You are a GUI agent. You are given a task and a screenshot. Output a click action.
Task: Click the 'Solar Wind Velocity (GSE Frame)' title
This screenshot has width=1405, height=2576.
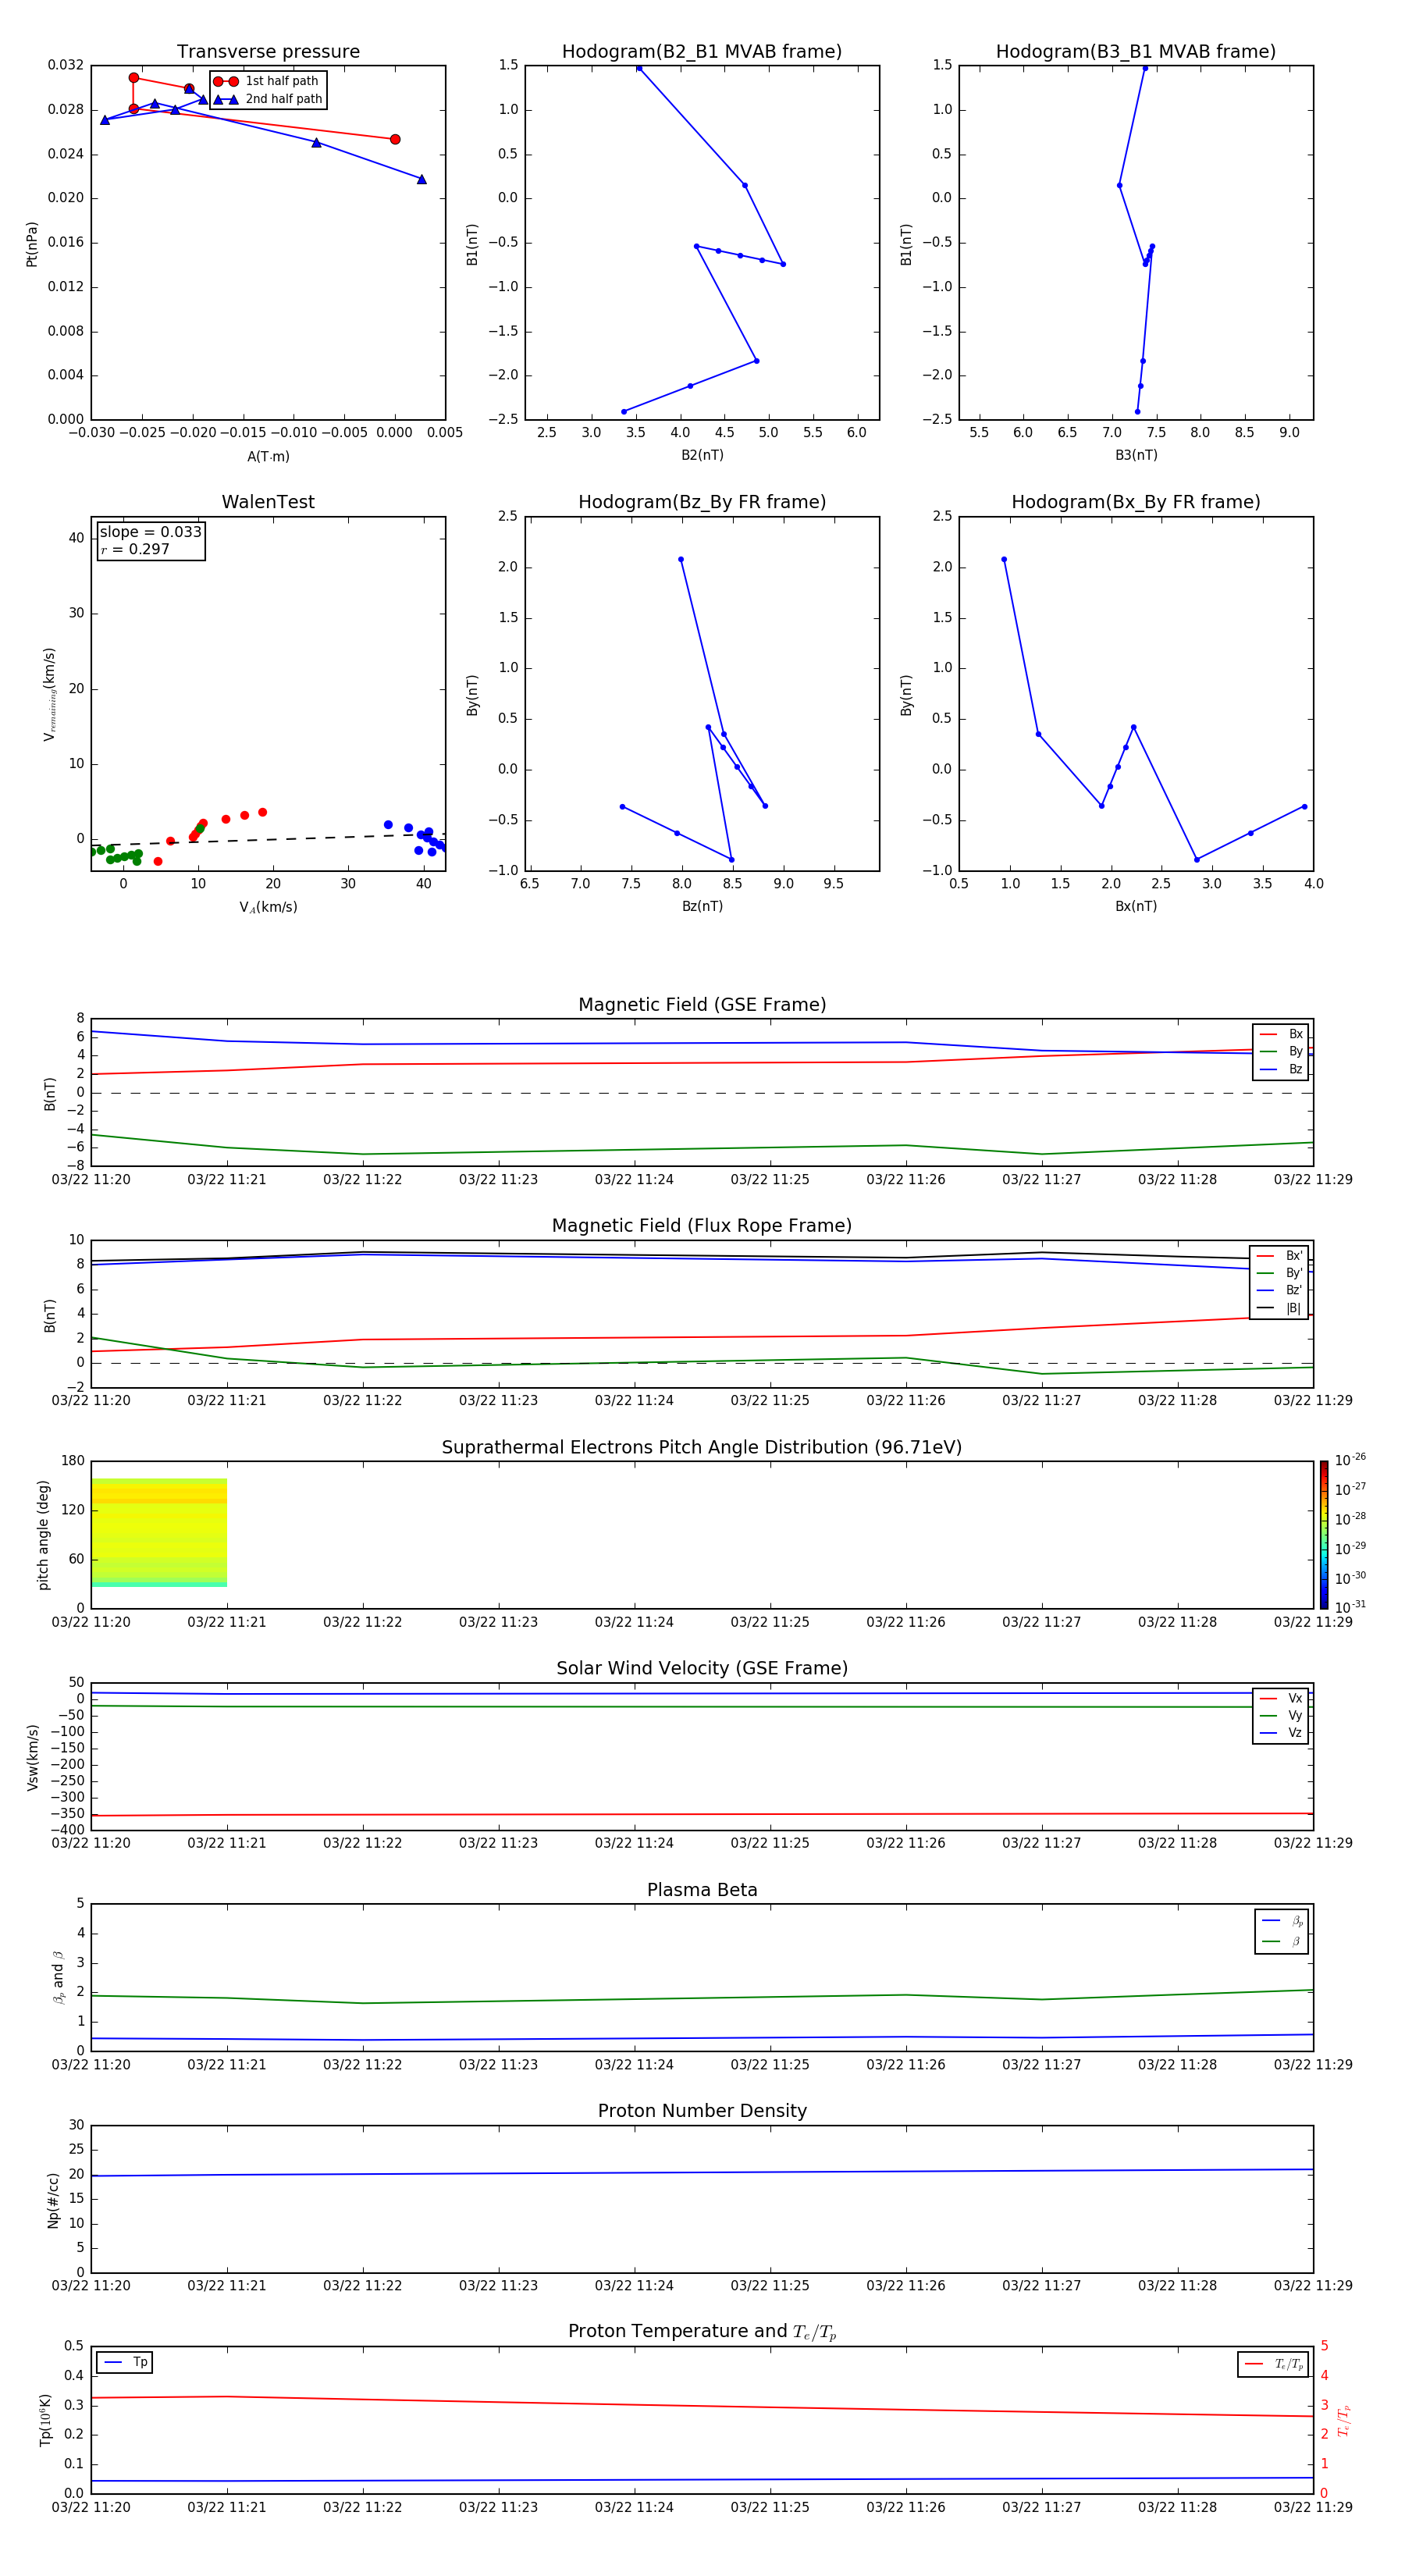pos(702,1668)
